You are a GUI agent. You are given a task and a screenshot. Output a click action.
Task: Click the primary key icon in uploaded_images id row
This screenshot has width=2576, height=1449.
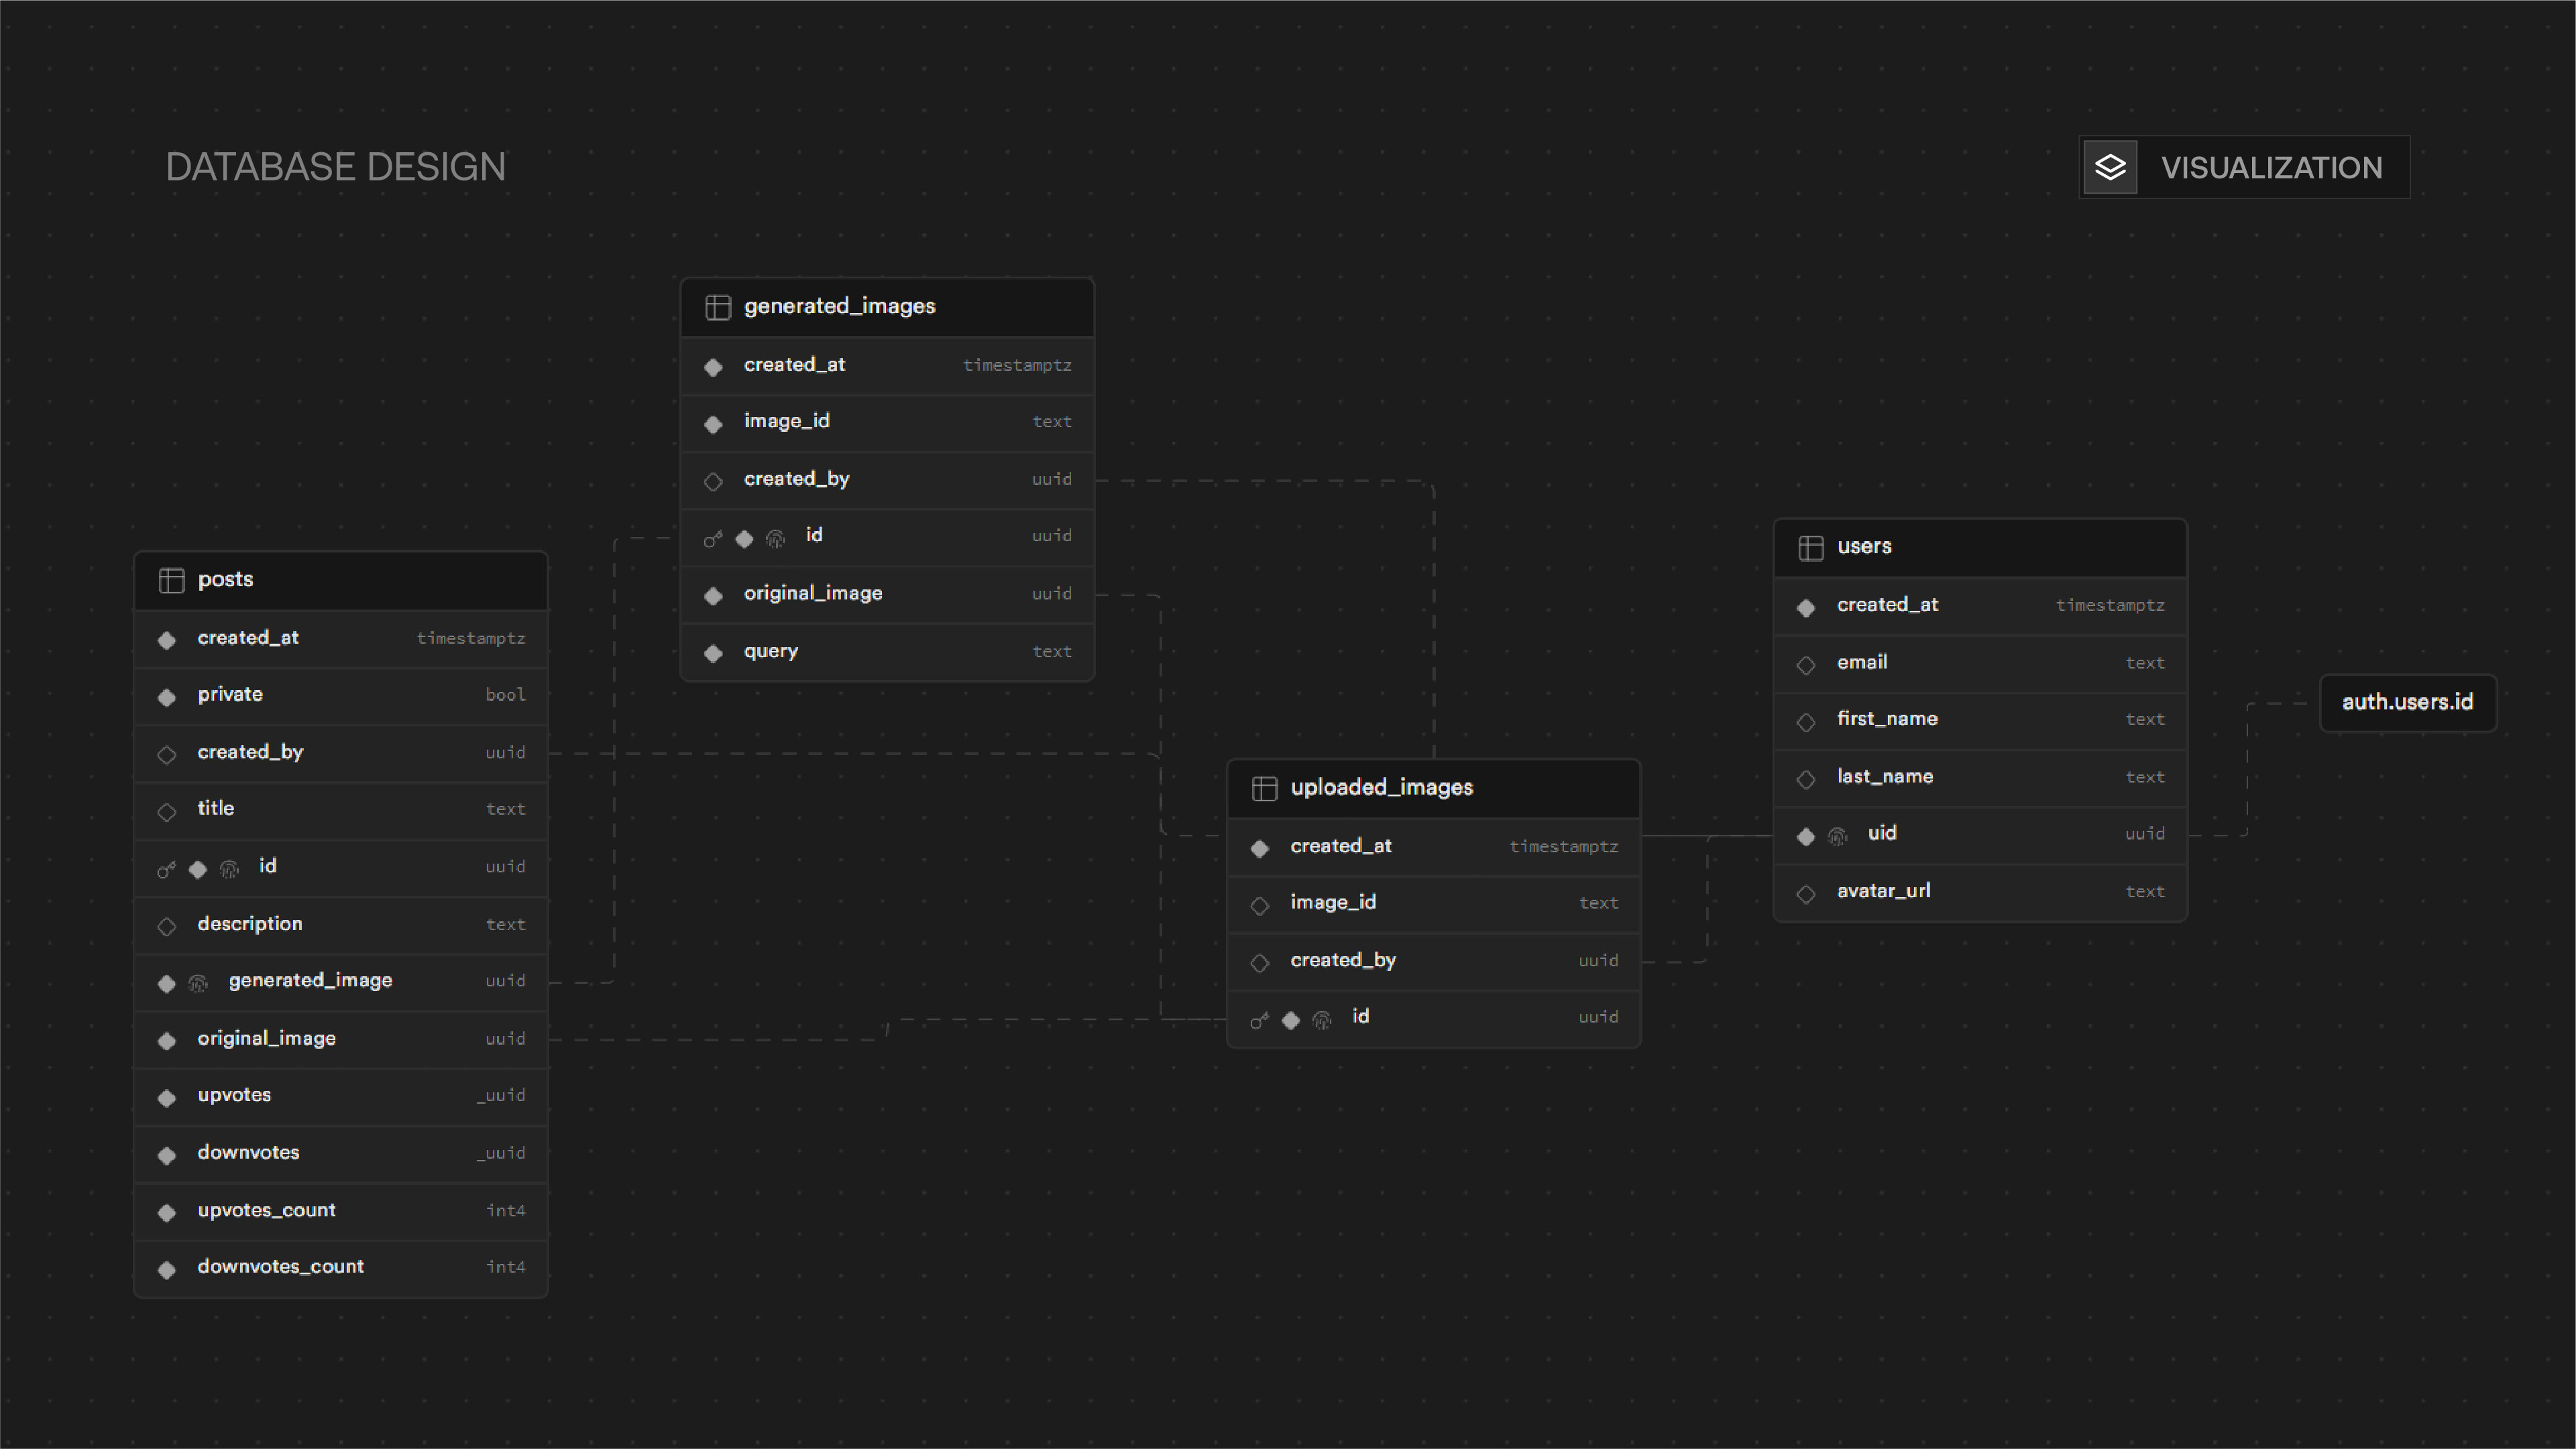tap(1259, 1019)
